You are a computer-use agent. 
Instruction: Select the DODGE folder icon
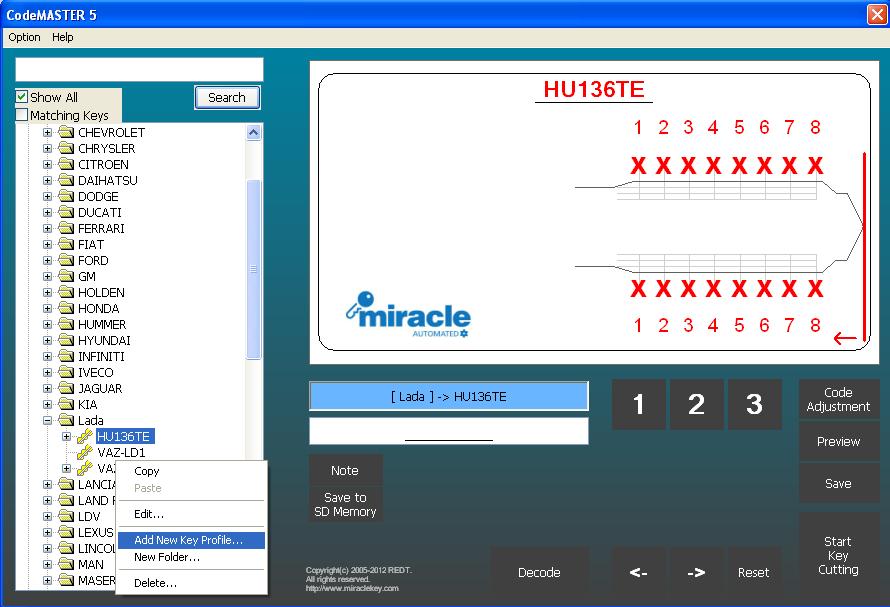(66, 196)
